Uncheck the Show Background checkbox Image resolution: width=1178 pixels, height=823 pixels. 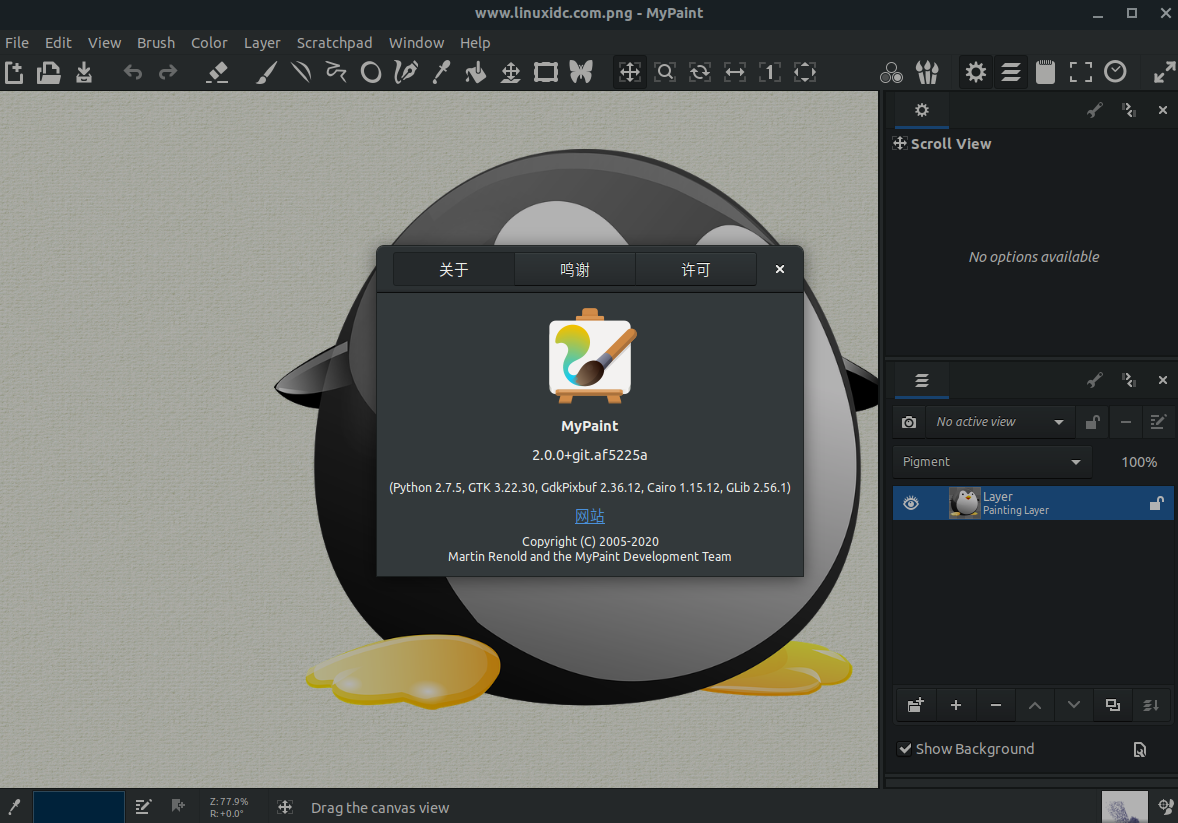pos(905,749)
